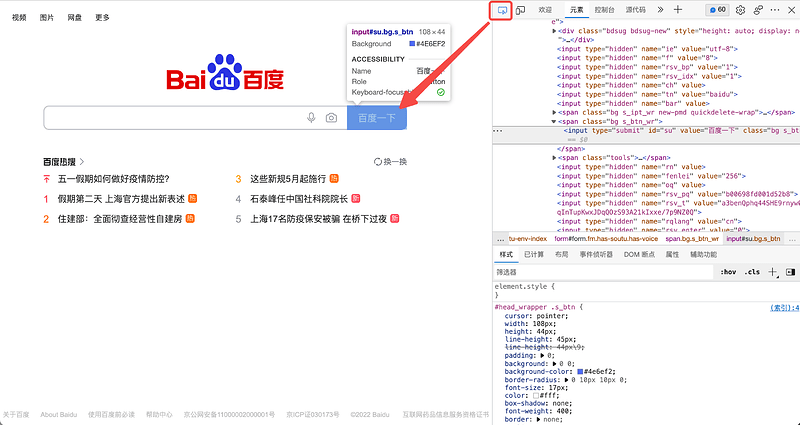Click the camera image search icon

click(x=331, y=118)
